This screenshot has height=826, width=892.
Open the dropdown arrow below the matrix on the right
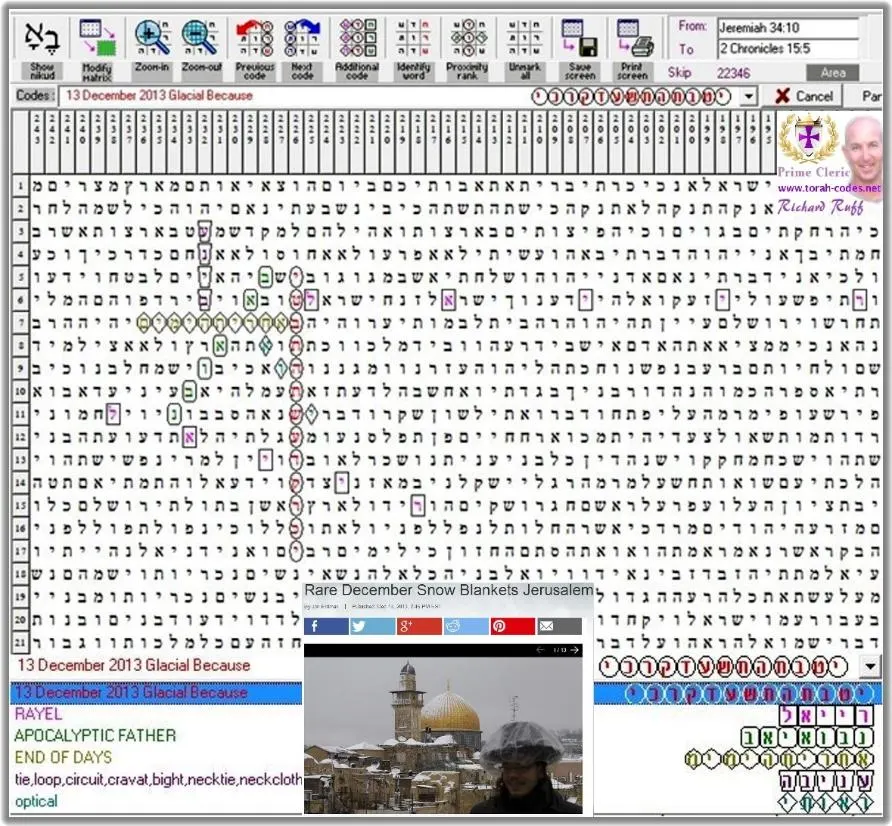coord(870,666)
